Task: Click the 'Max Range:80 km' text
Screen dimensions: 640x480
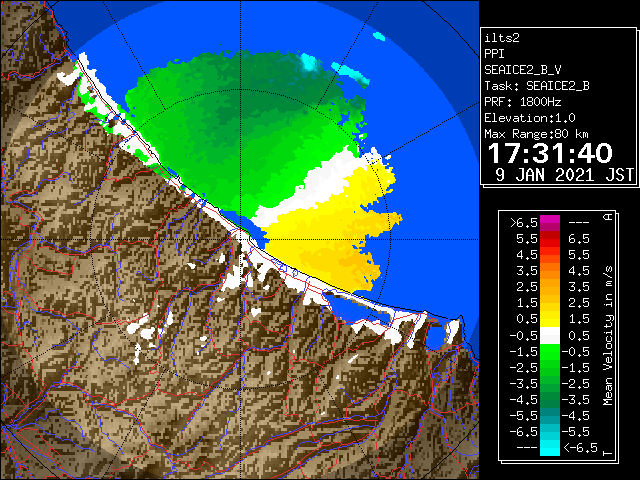Action: [x=537, y=134]
